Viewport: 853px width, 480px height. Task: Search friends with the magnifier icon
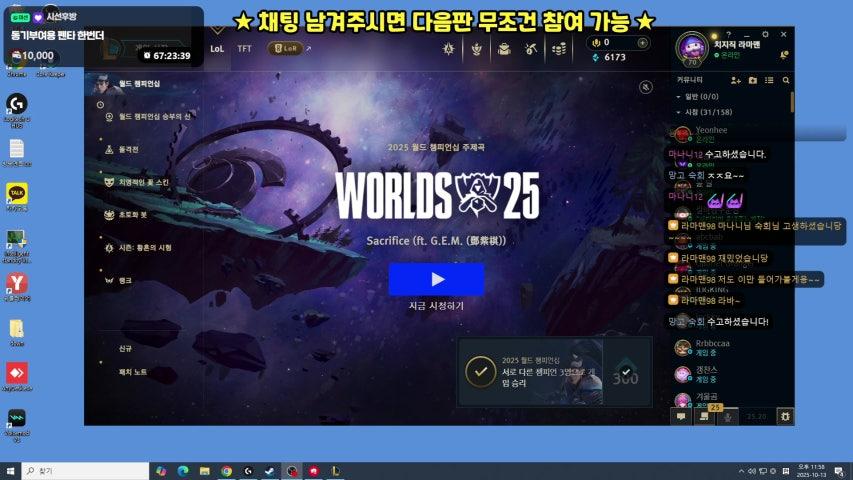pyautogui.click(x=786, y=80)
